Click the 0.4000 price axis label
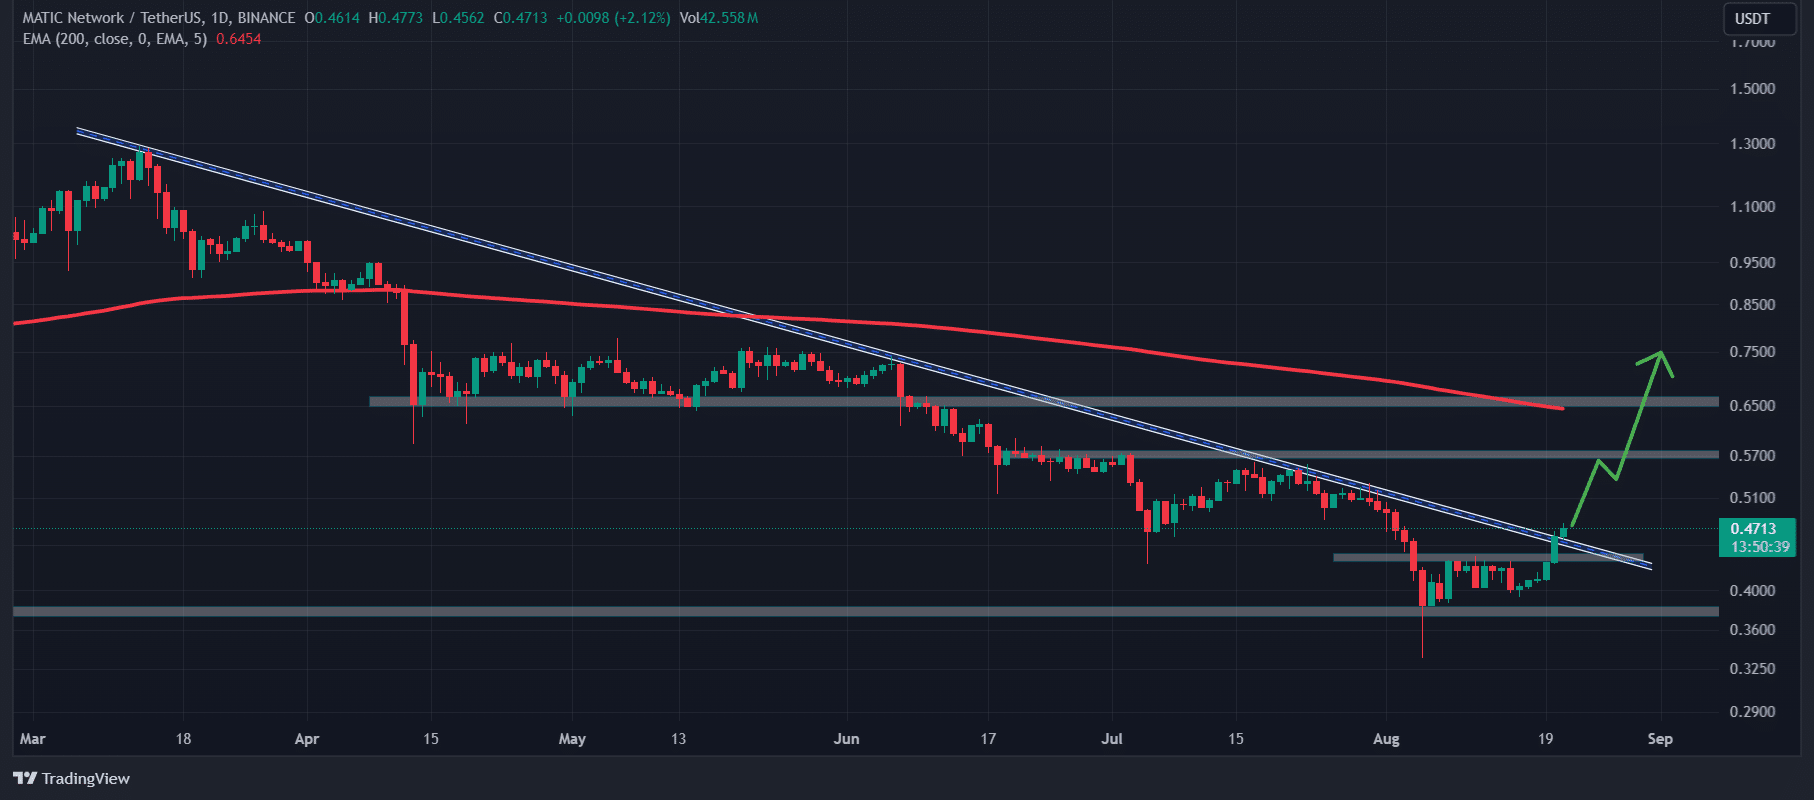The image size is (1814, 800). click(1753, 590)
